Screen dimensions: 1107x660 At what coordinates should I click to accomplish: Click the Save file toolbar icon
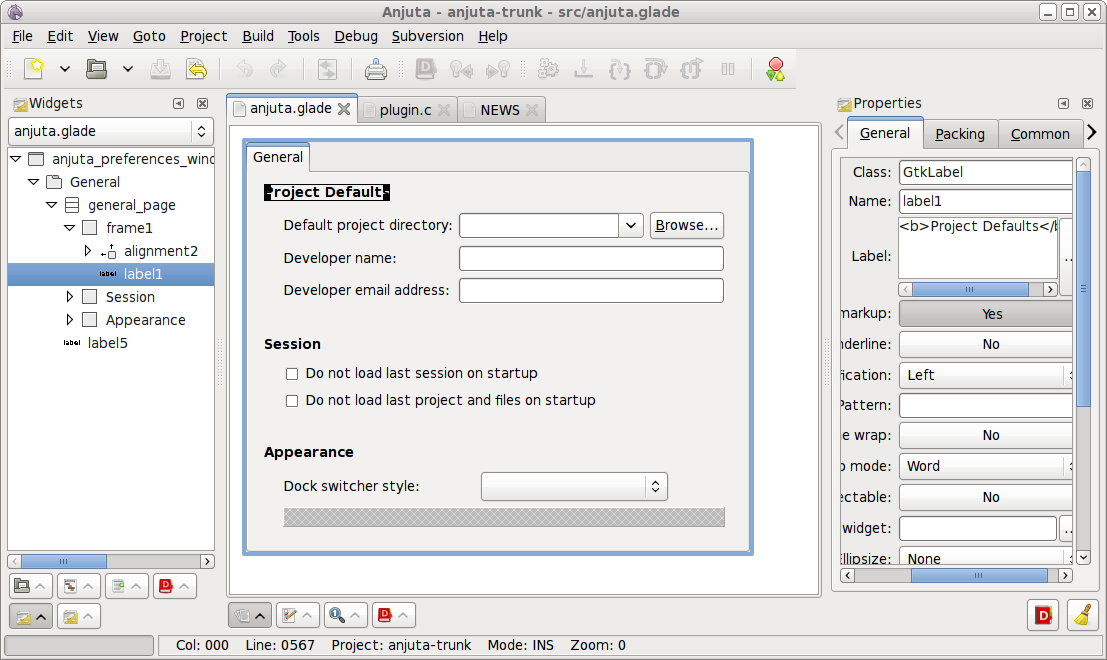point(160,68)
